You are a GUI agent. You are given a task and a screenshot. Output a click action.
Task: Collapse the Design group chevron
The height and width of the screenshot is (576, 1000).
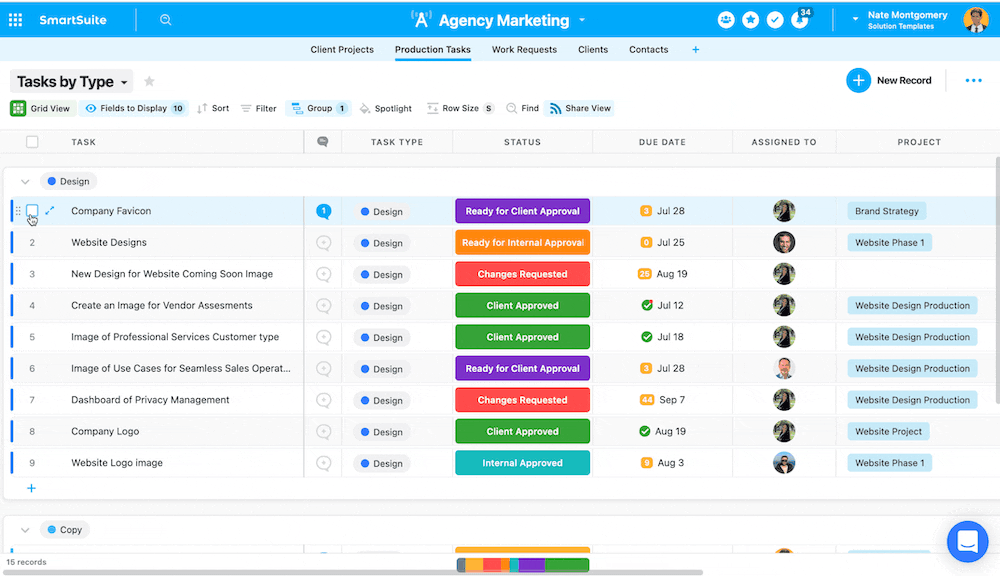tap(25, 182)
